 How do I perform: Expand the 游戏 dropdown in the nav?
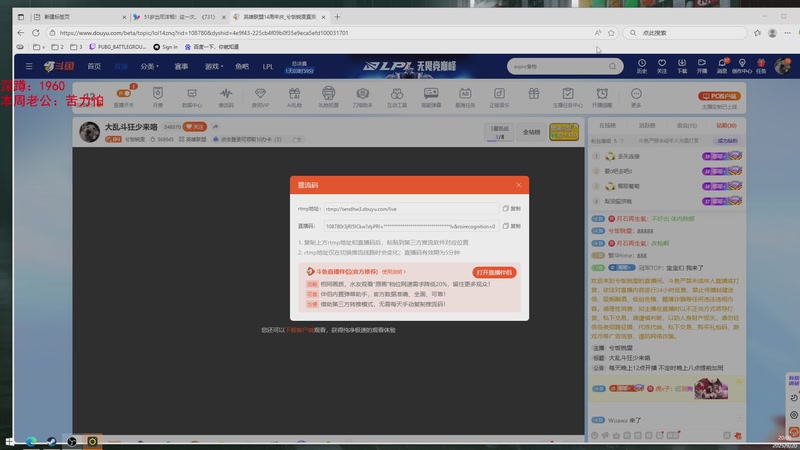coord(214,66)
